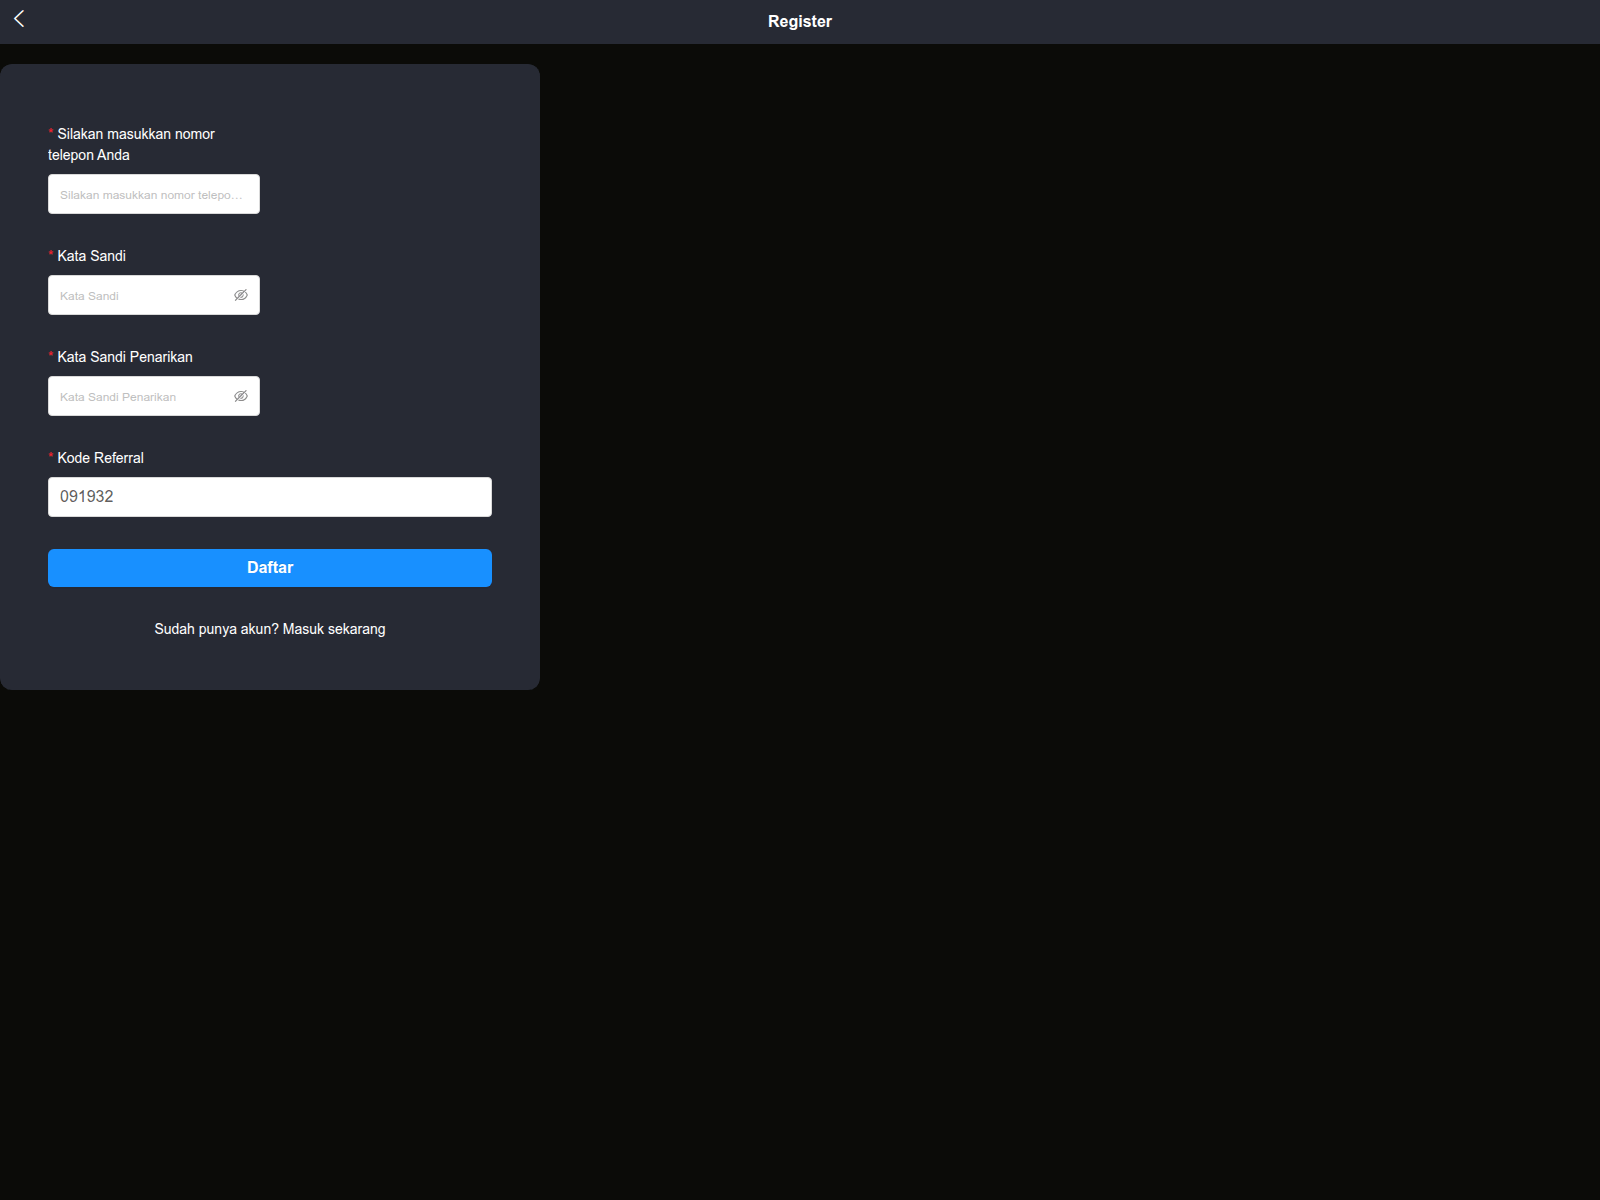Click the crossed-eye icon beside Kata Sandi Penarikan

point(241,395)
